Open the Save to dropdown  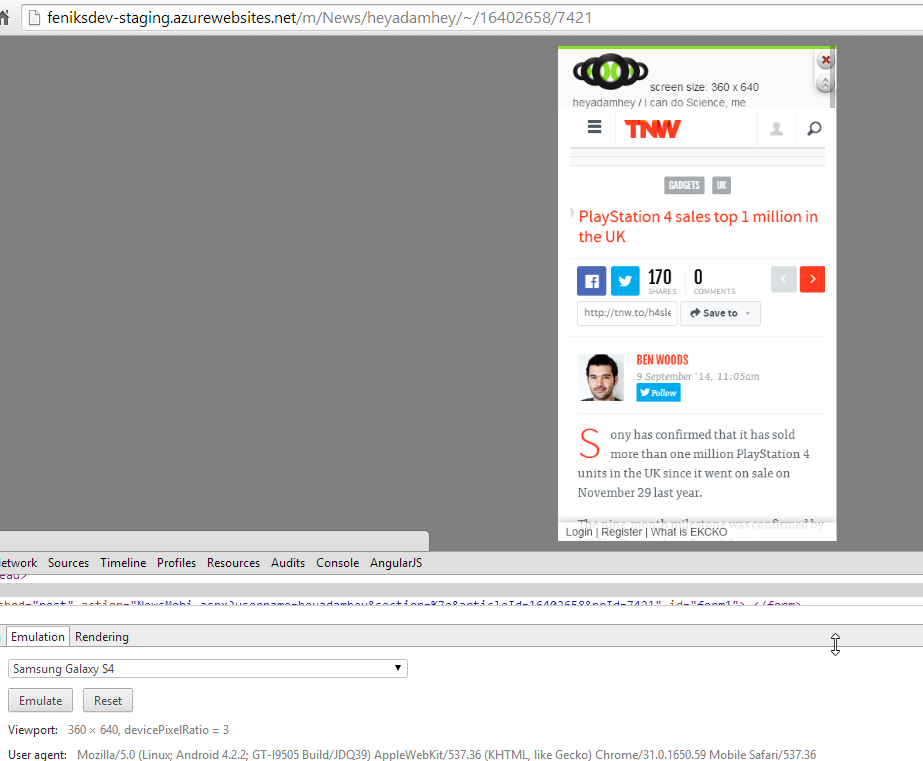click(721, 313)
